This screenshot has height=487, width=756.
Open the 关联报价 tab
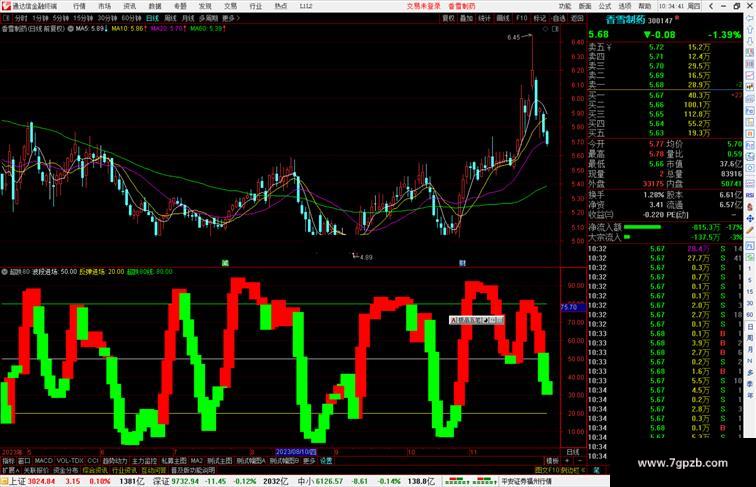pyautogui.click(x=36, y=470)
